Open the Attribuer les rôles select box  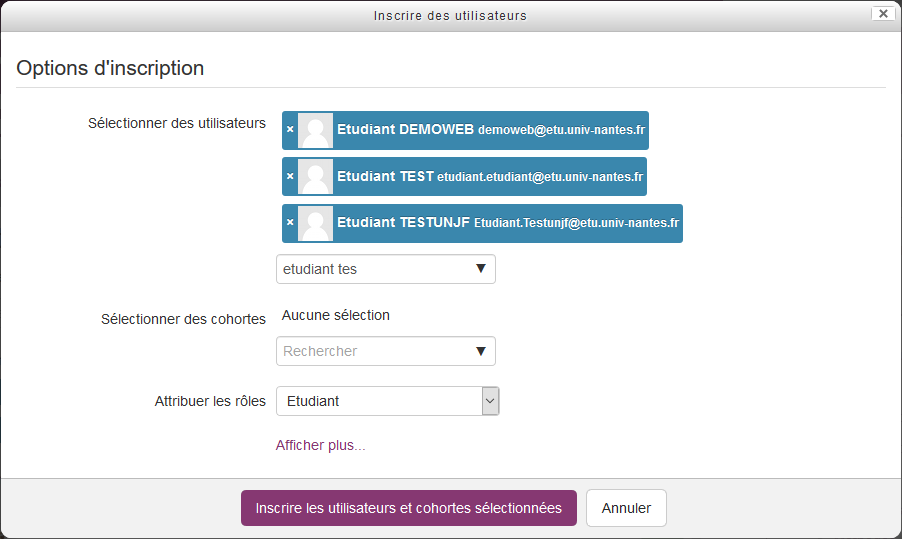(x=387, y=401)
